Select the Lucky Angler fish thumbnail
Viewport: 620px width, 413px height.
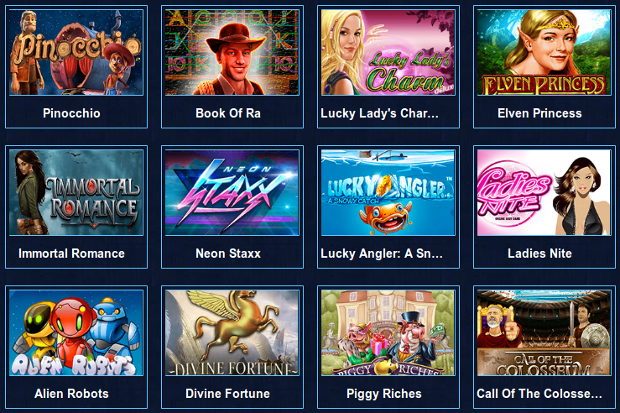tap(388, 193)
